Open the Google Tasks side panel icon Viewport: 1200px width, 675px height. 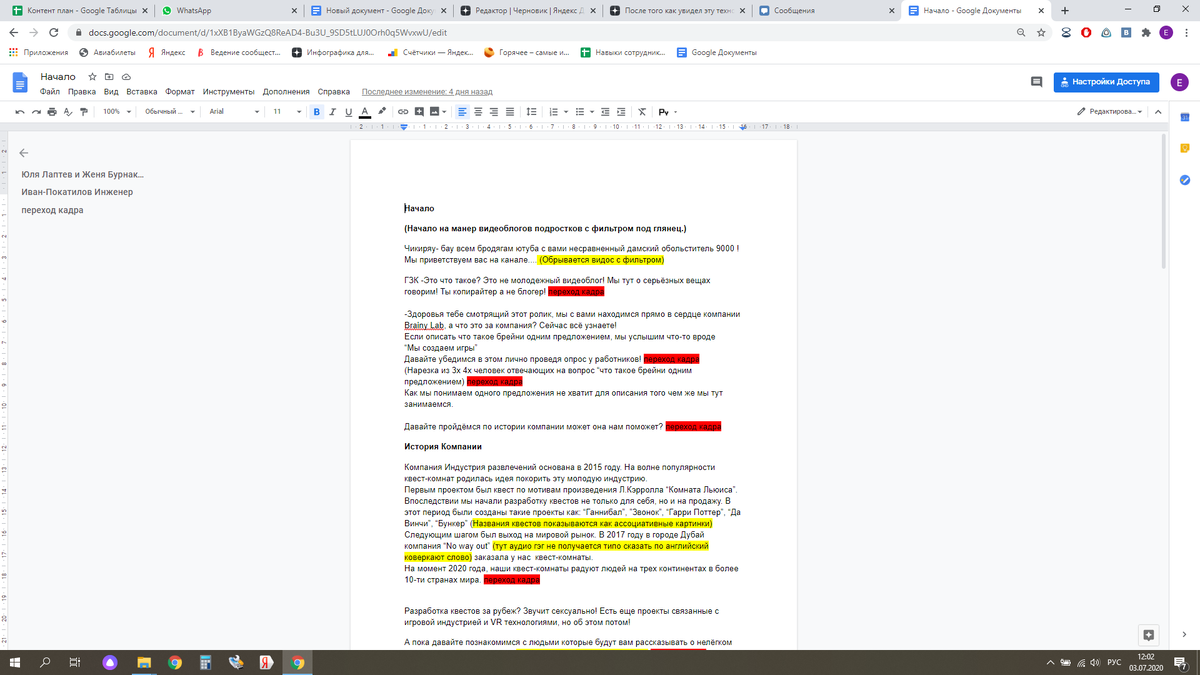point(1184,180)
